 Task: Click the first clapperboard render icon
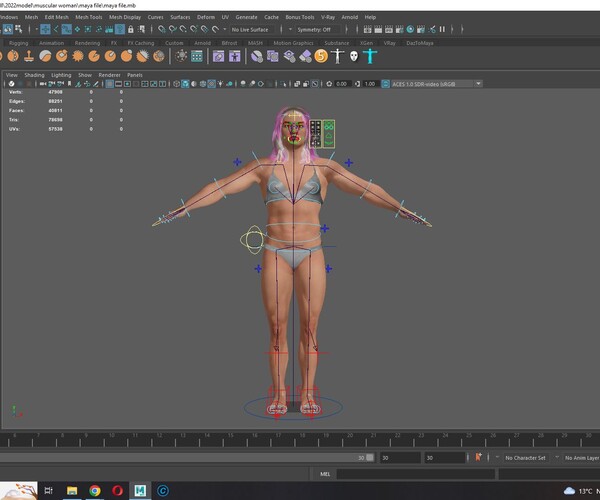[367, 29]
